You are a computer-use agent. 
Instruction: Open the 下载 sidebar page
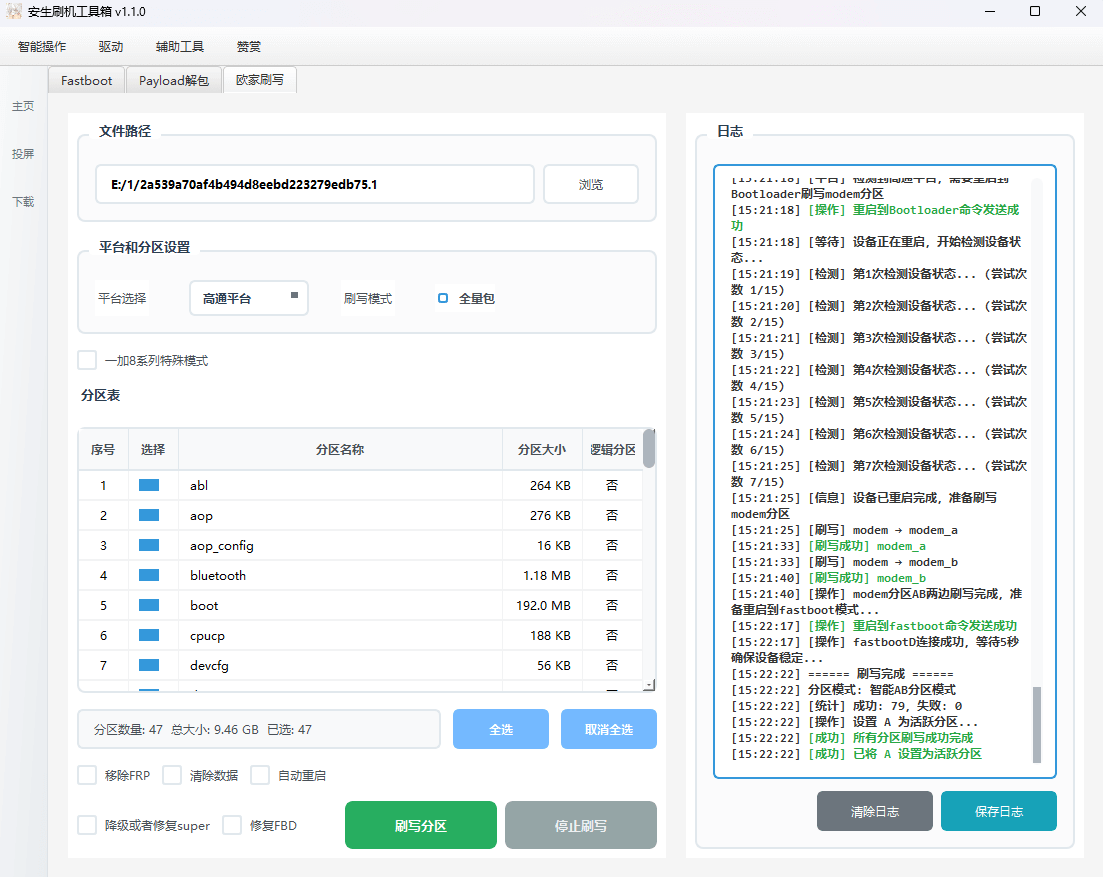[x=23, y=202]
